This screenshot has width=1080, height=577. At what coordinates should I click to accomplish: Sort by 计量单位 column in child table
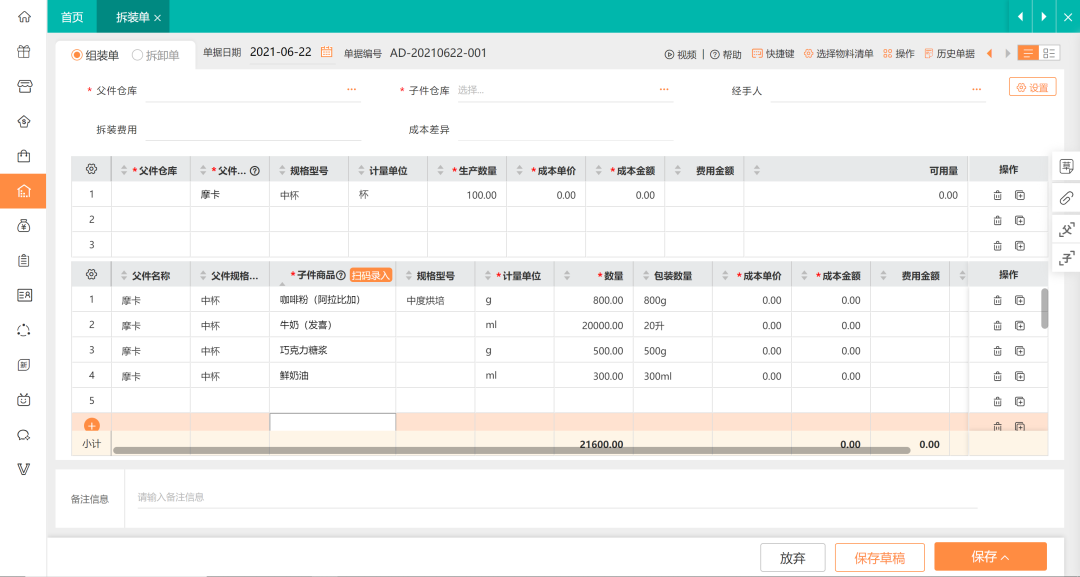click(x=488, y=275)
